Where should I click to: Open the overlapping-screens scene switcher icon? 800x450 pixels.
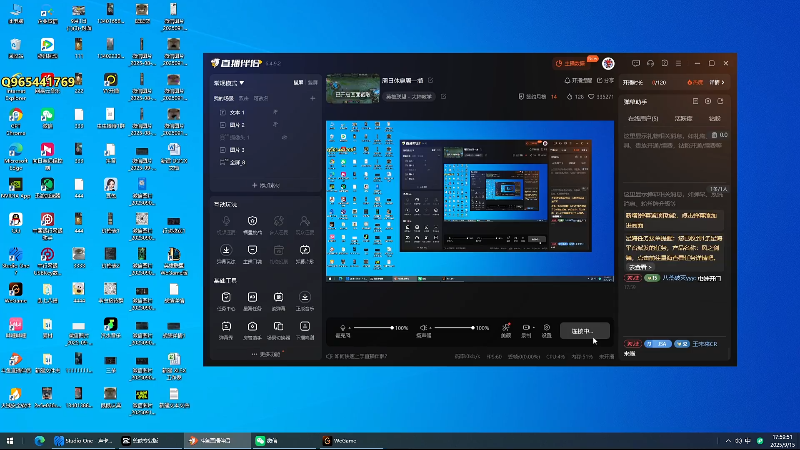279,326
